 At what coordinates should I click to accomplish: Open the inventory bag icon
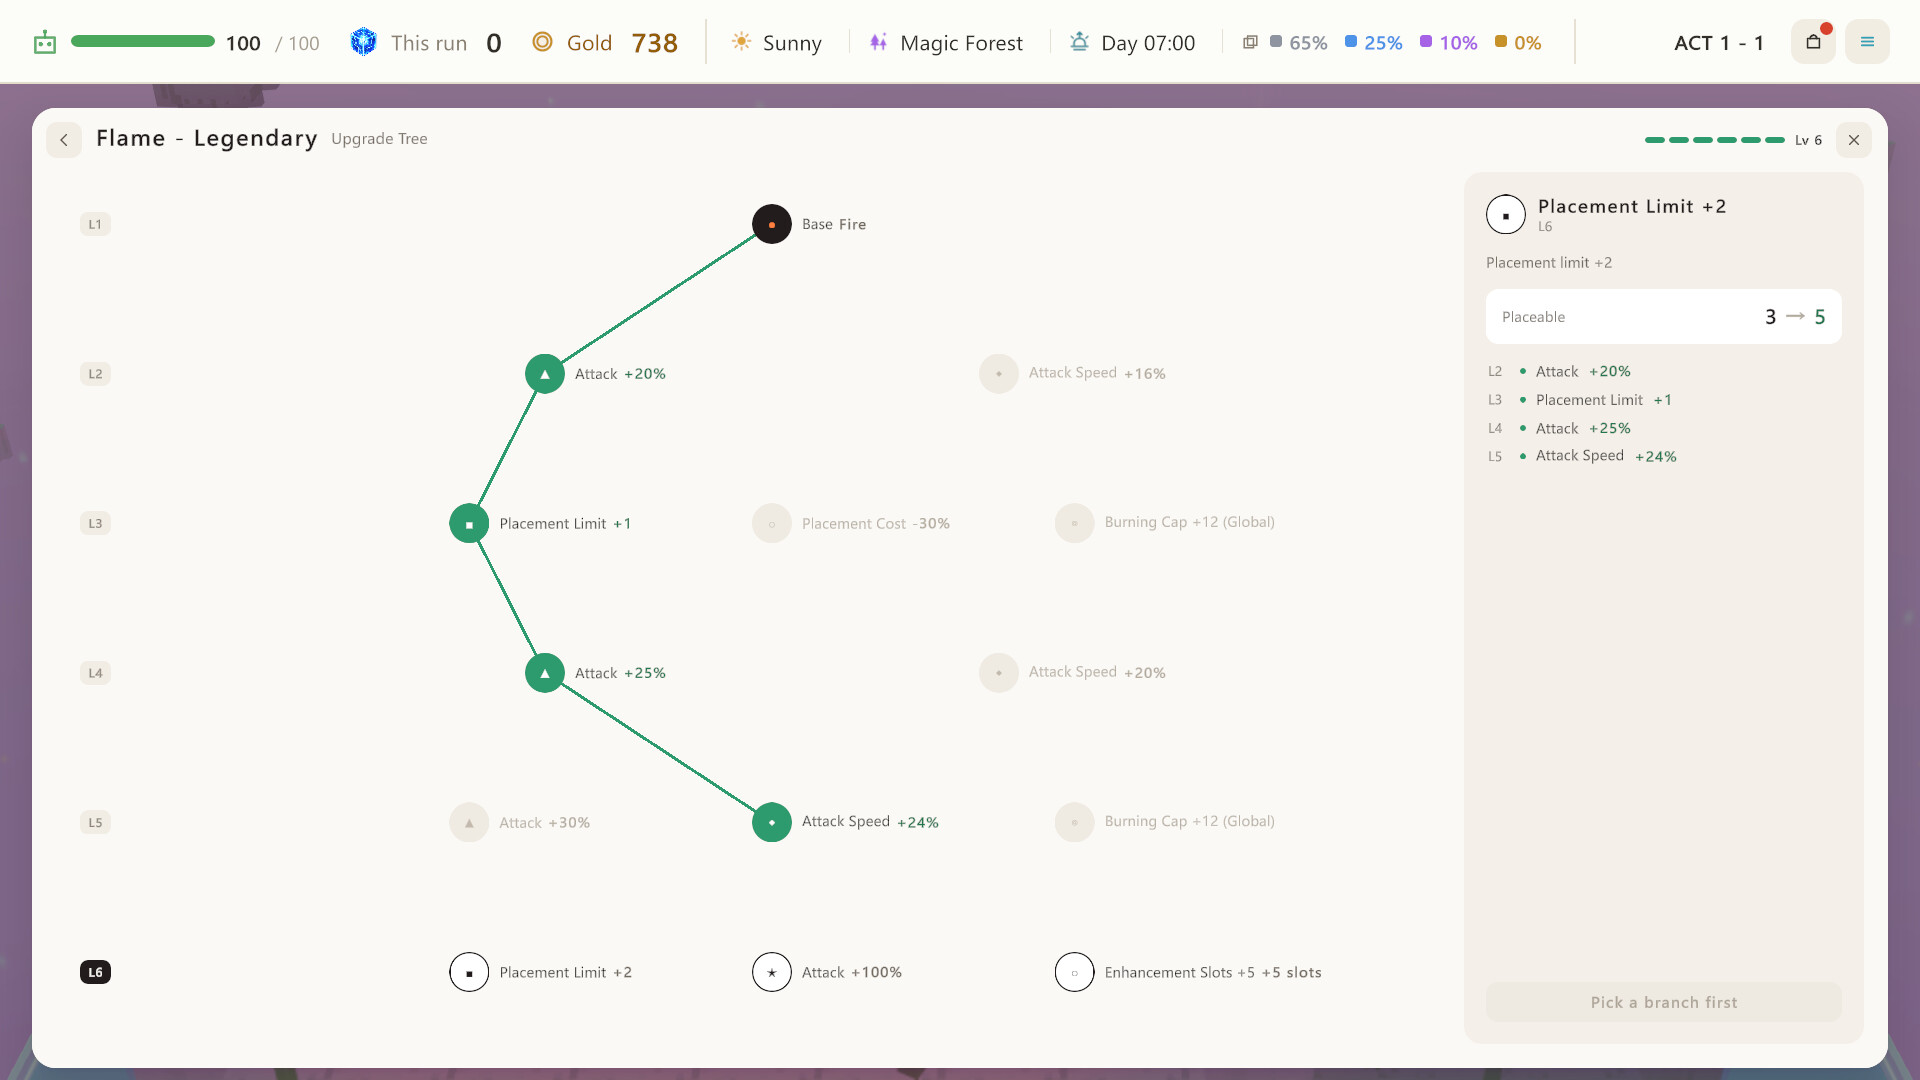click(1813, 42)
